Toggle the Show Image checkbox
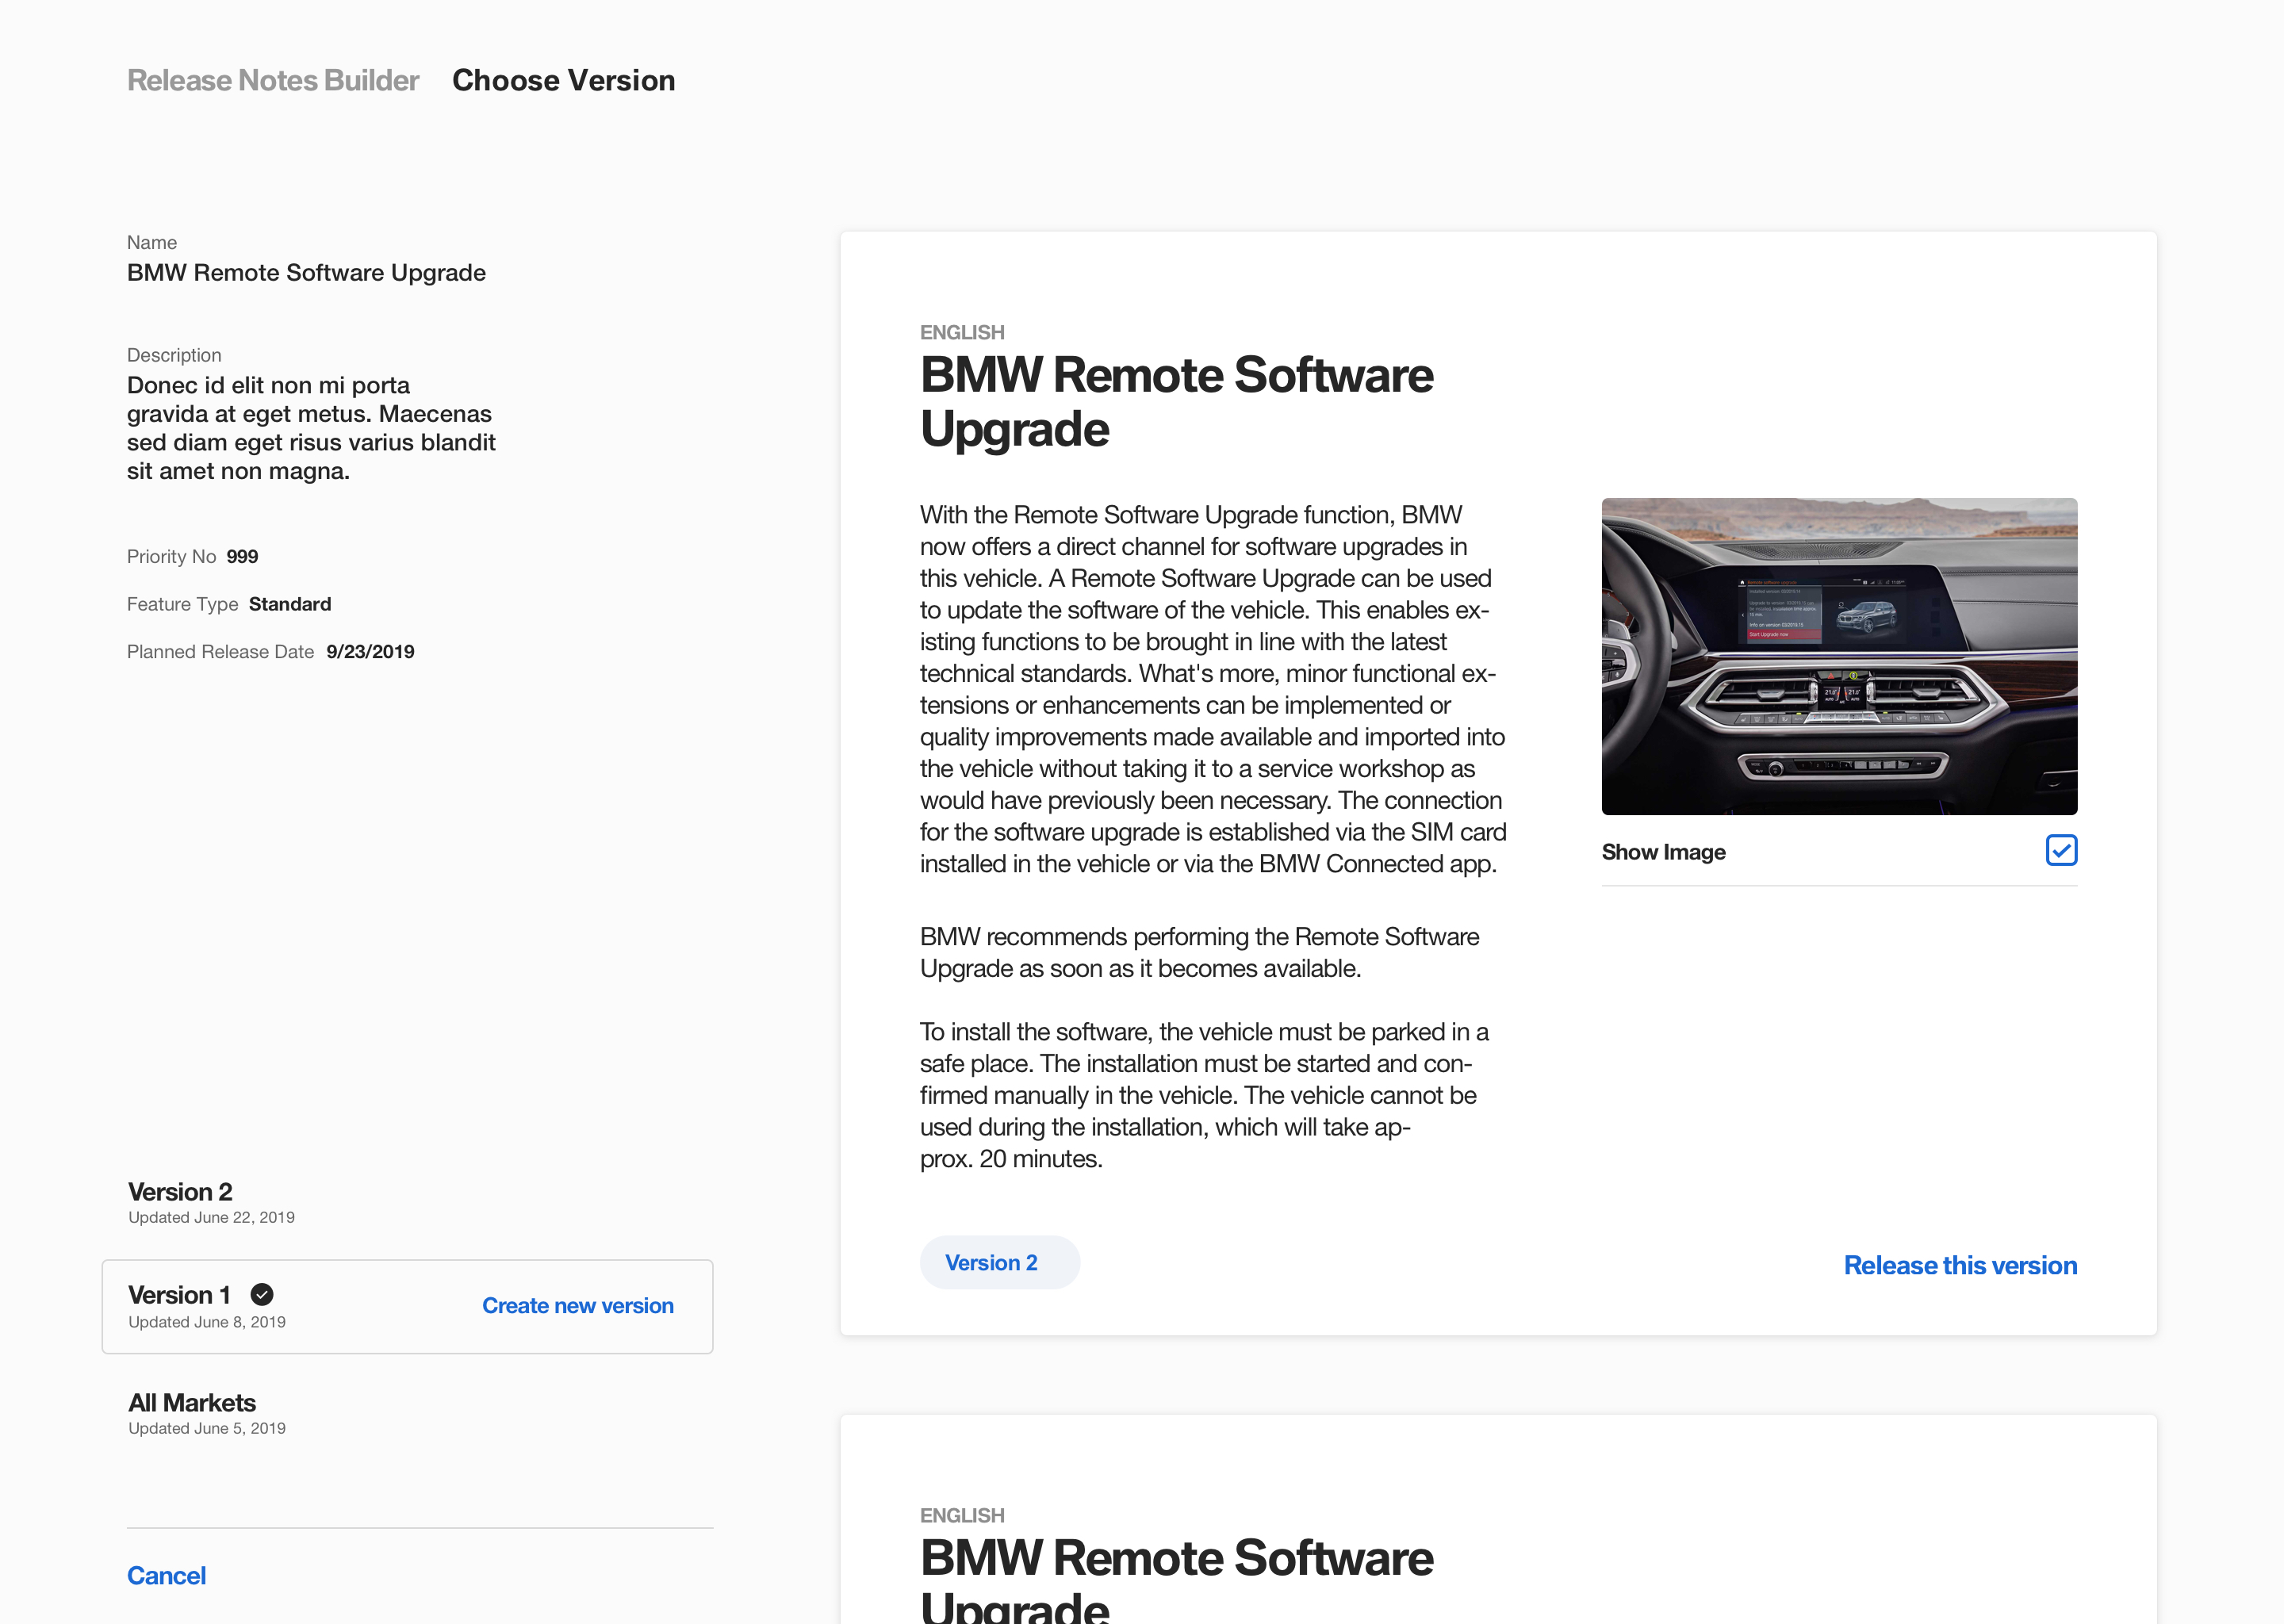The height and width of the screenshot is (1624, 2284). point(2061,850)
